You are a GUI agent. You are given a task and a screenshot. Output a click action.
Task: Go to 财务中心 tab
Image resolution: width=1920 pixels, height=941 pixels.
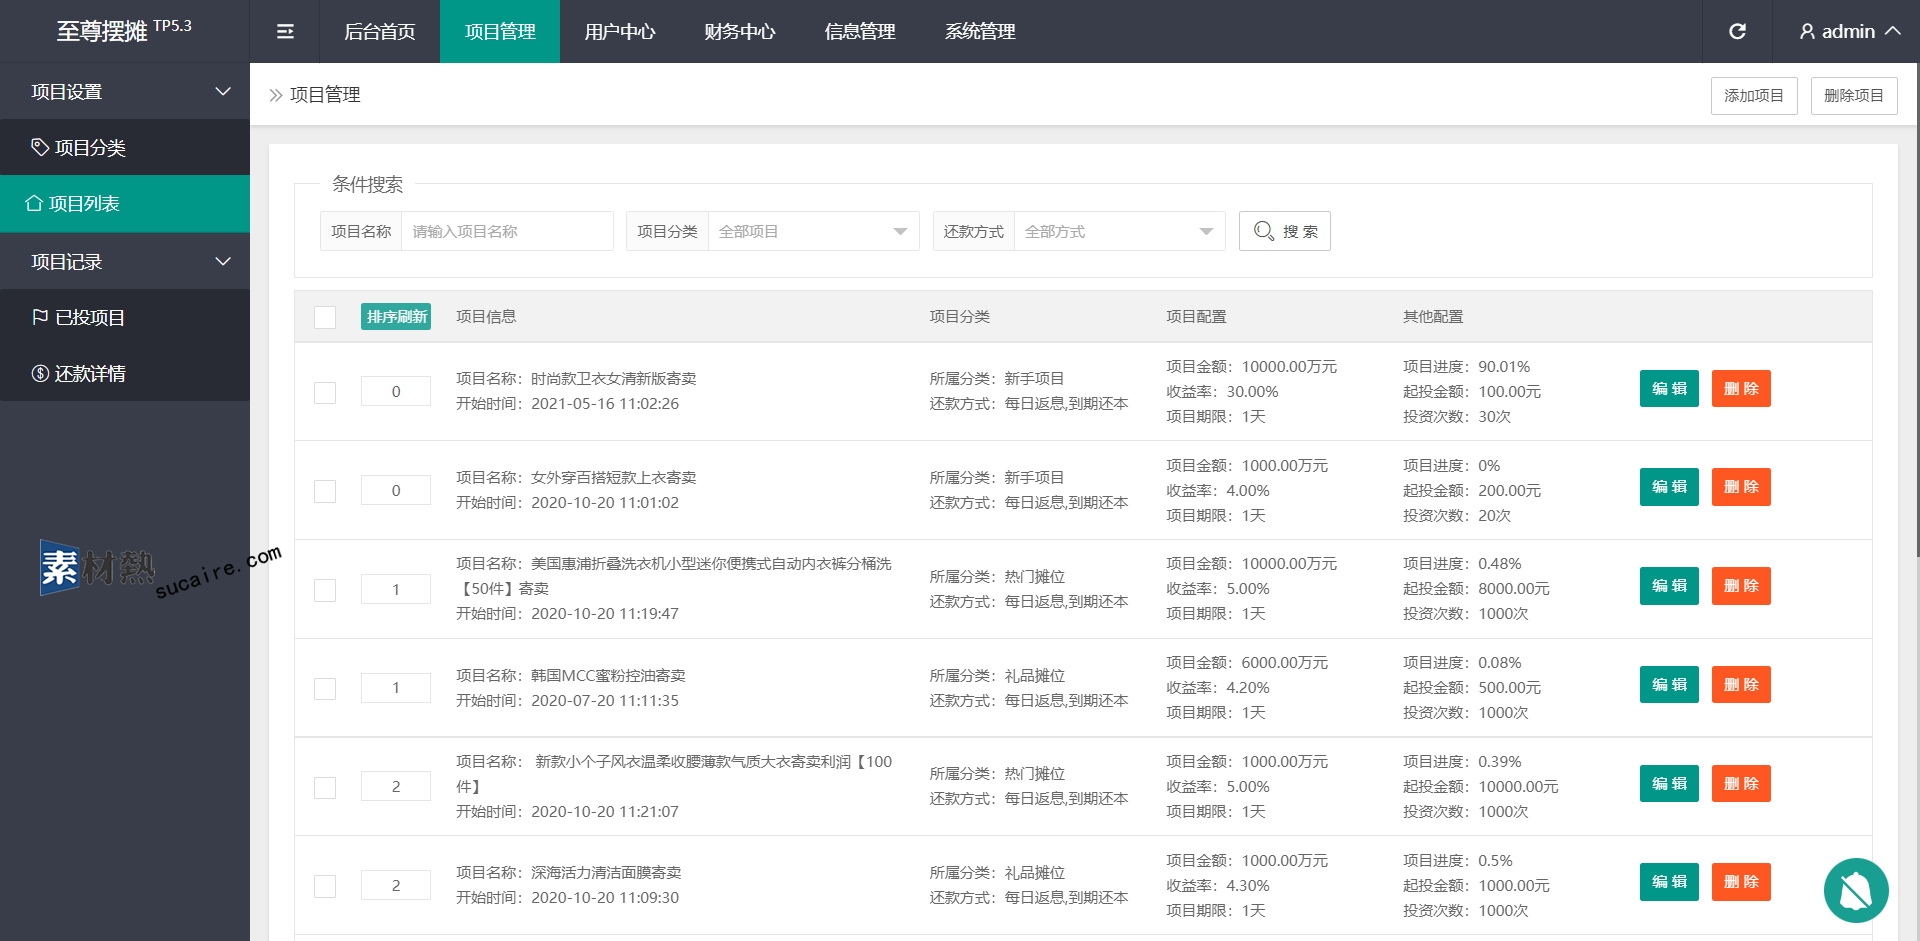pos(740,32)
